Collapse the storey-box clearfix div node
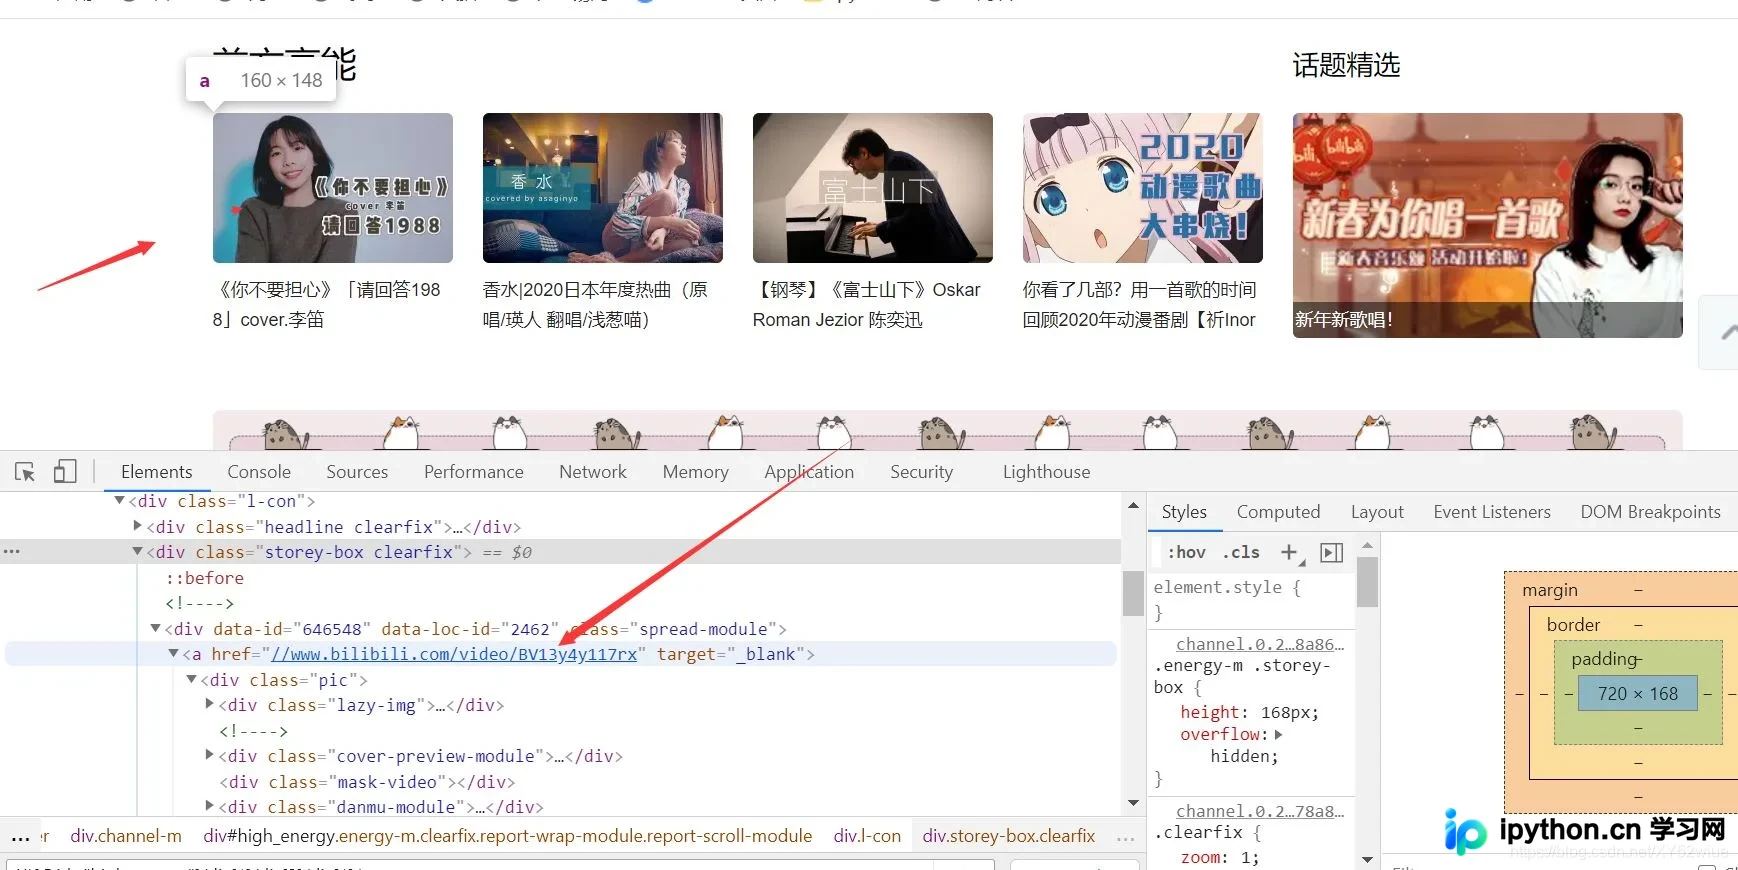Viewport: 1738px width, 870px height. 137,551
